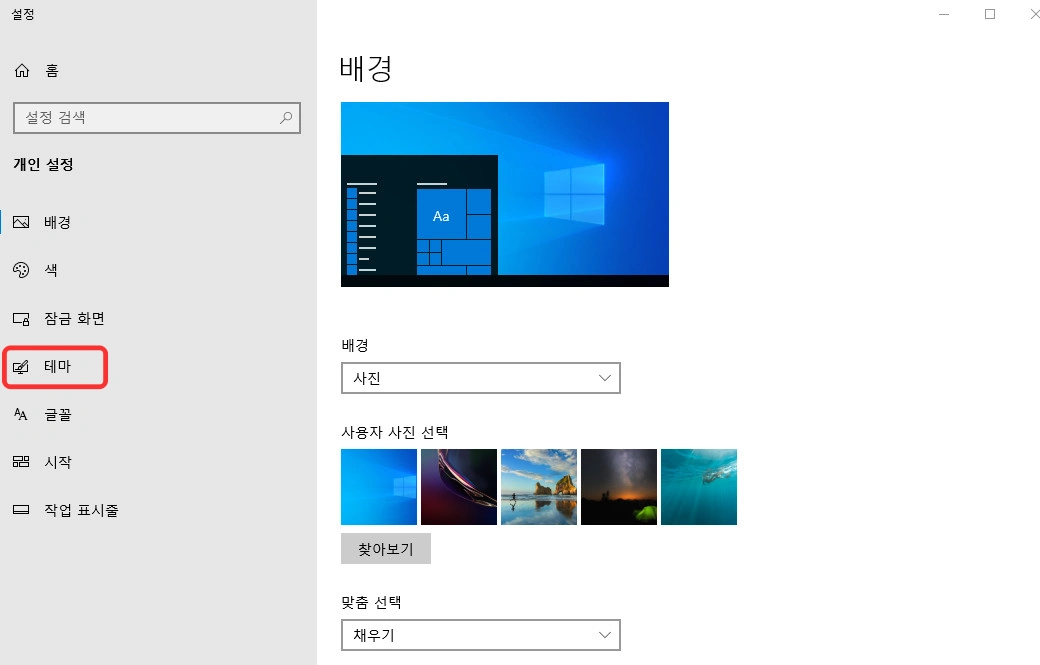
Task: Open 시작 settings page
Action: [158, 462]
